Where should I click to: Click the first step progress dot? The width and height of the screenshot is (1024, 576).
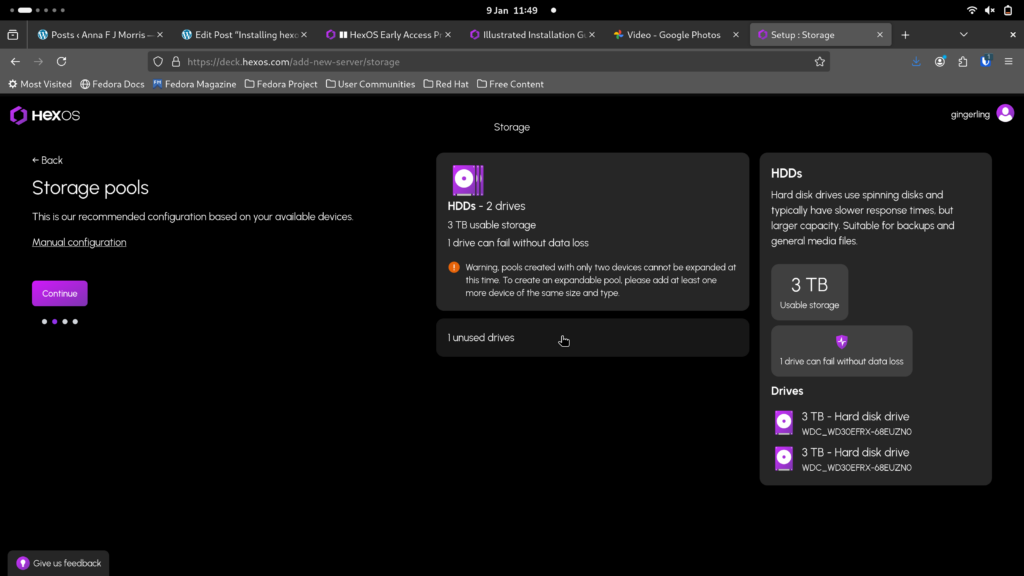coord(44,321)
